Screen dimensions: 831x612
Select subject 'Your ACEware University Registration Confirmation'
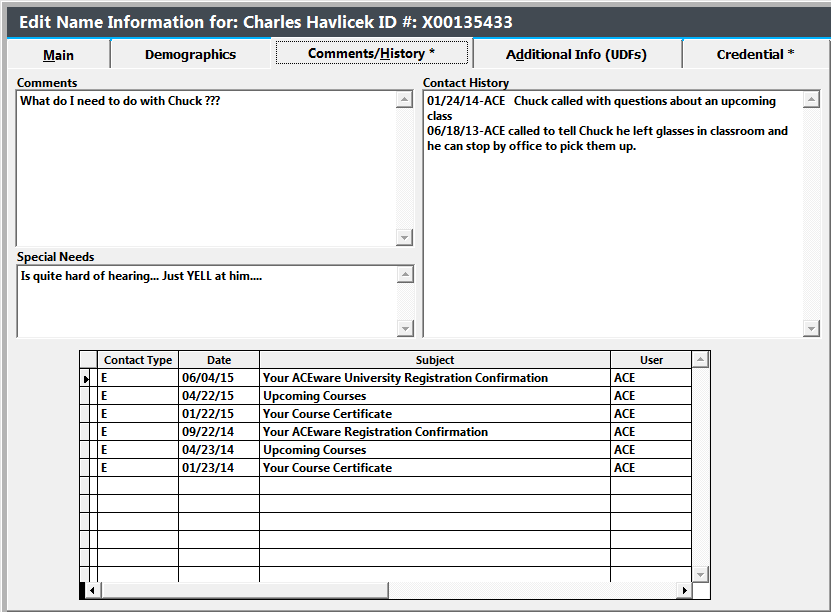tap(435, 378)
